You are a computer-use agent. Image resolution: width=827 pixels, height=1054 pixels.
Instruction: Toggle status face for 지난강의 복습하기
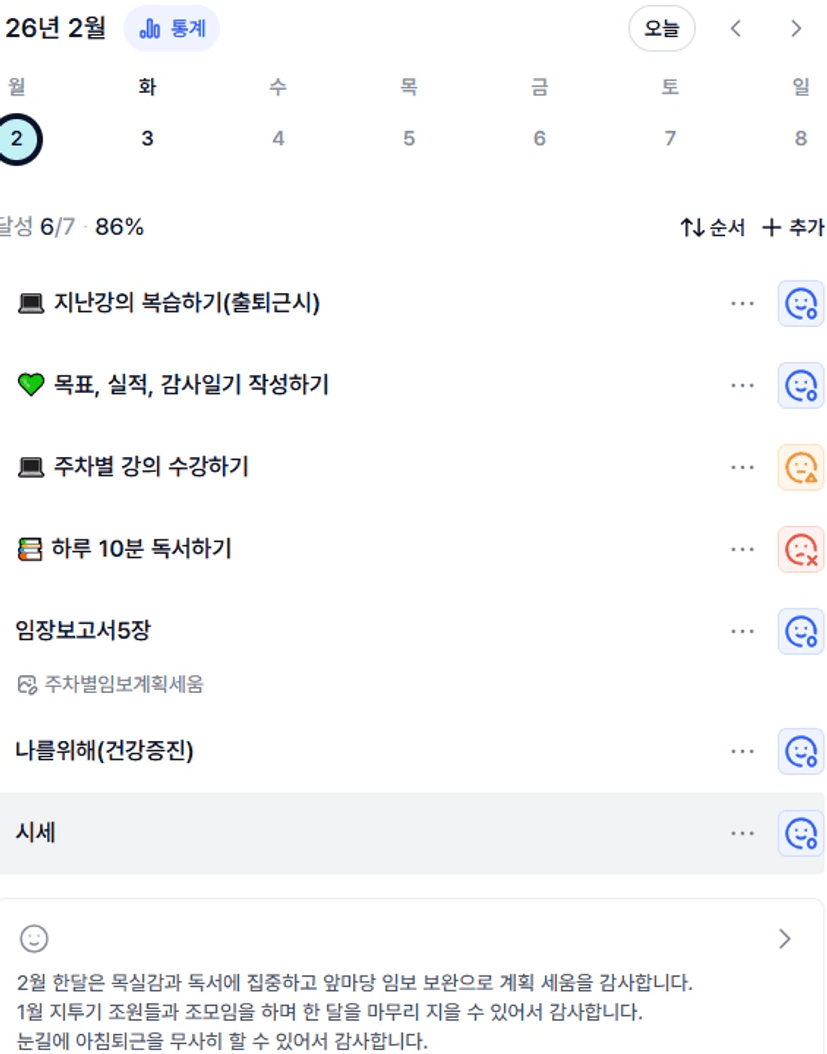point(801,303)
